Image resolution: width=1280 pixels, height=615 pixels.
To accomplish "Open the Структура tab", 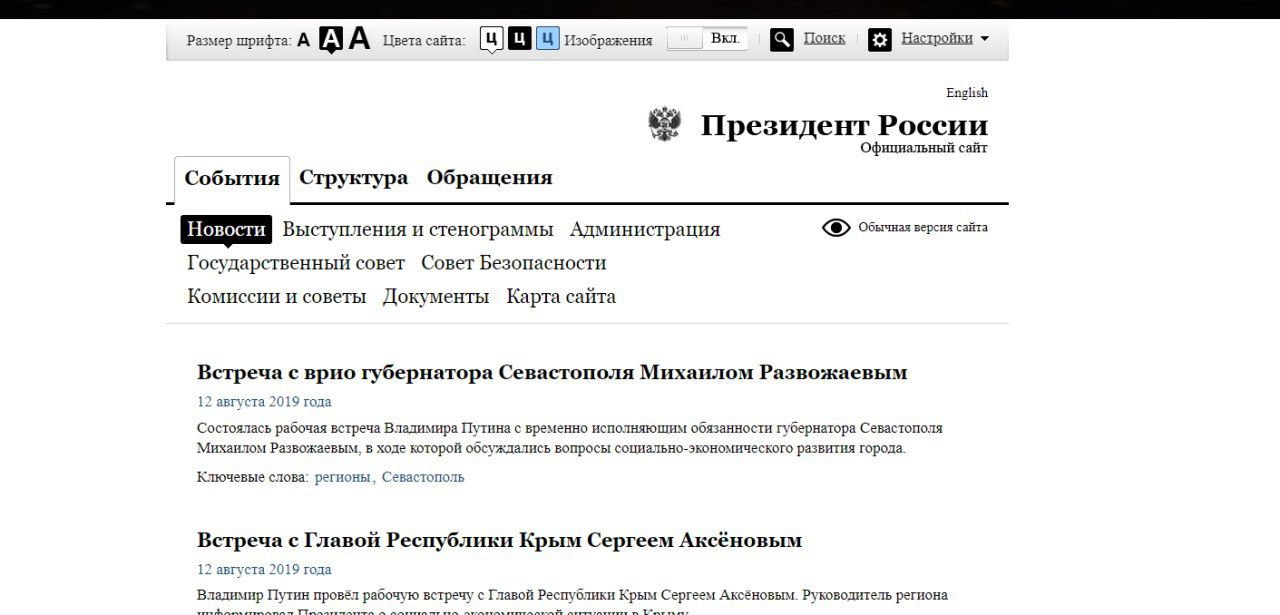I will tap(354, 178).
